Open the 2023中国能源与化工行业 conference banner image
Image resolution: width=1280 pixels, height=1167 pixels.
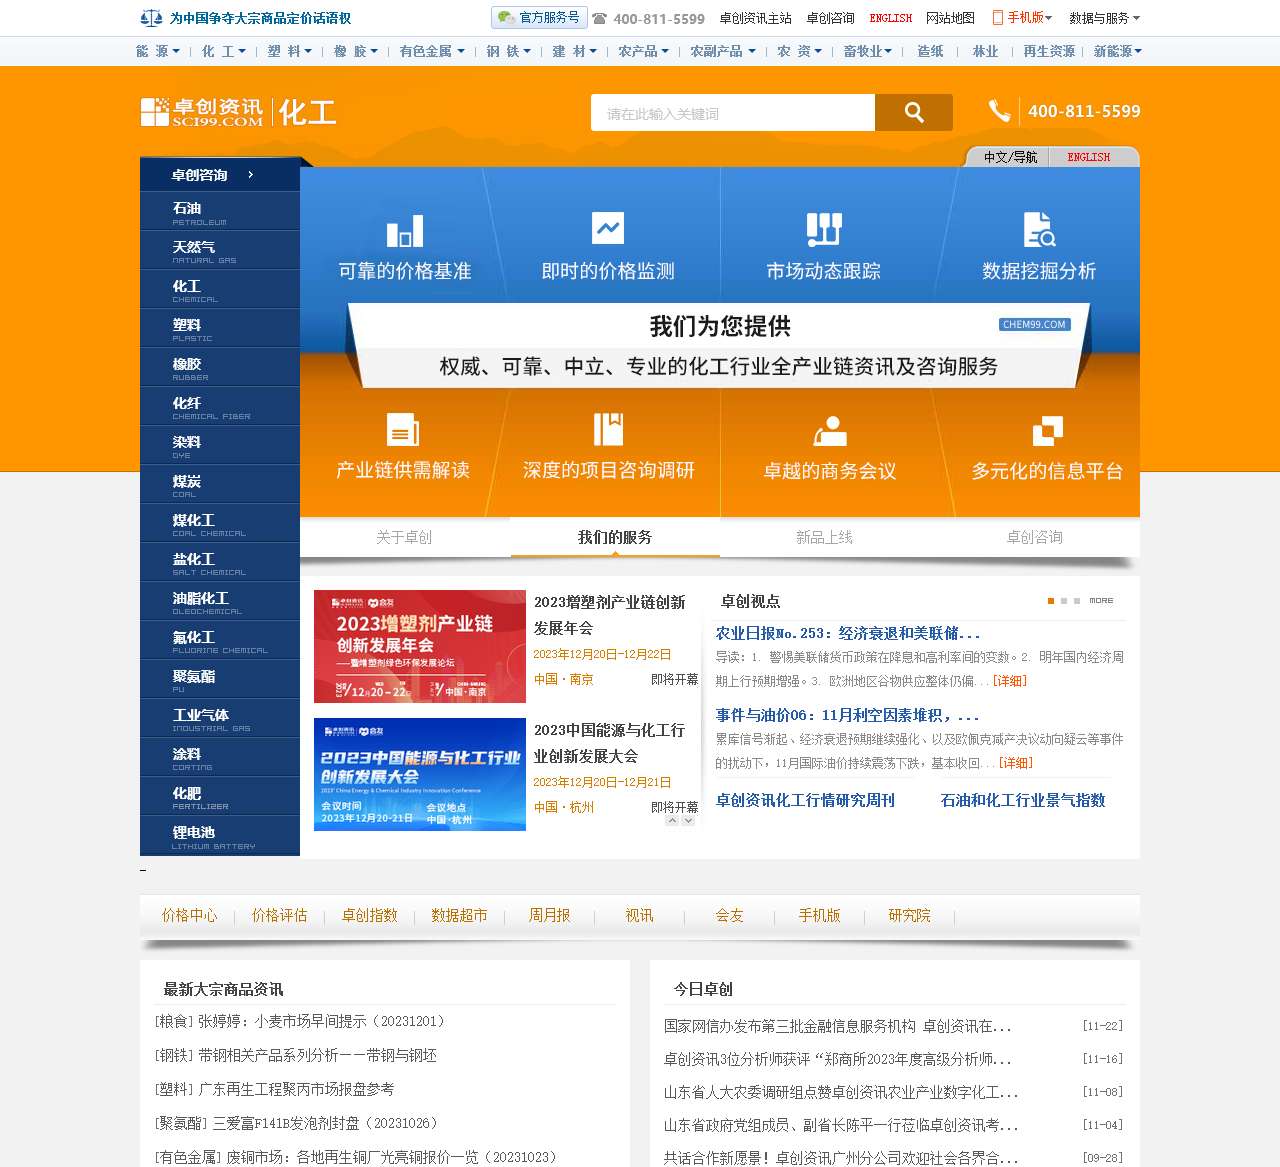(x=420, y=774)
